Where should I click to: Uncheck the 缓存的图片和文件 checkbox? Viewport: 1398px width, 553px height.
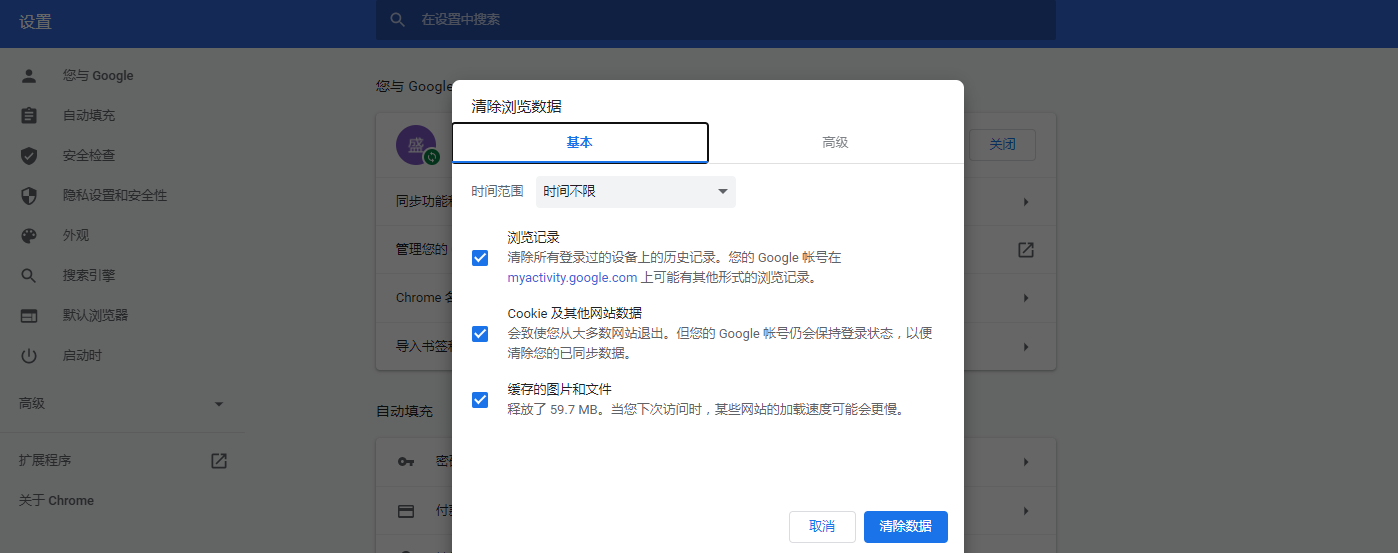coord(480,400)
